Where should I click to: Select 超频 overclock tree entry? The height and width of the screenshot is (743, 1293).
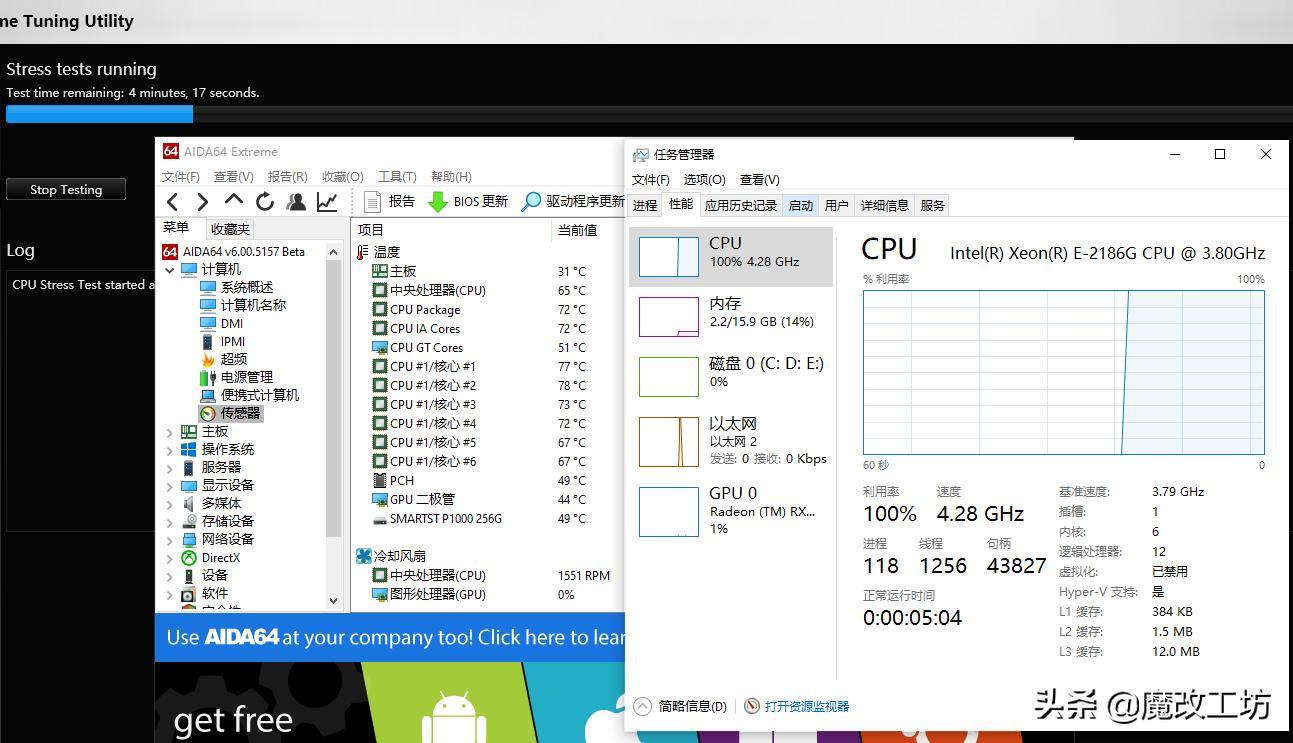(x=223, y=359)
